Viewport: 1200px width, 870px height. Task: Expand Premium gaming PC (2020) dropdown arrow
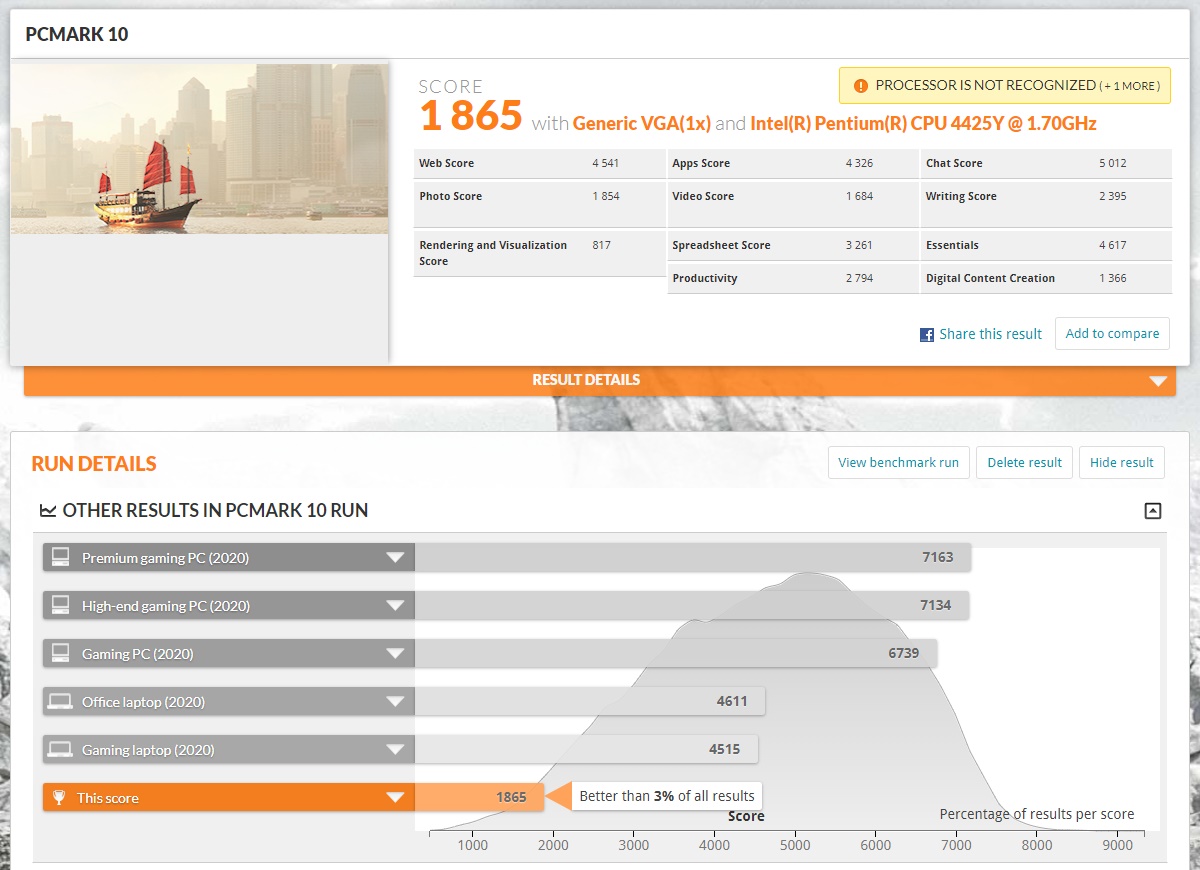[x=396, y=558]
